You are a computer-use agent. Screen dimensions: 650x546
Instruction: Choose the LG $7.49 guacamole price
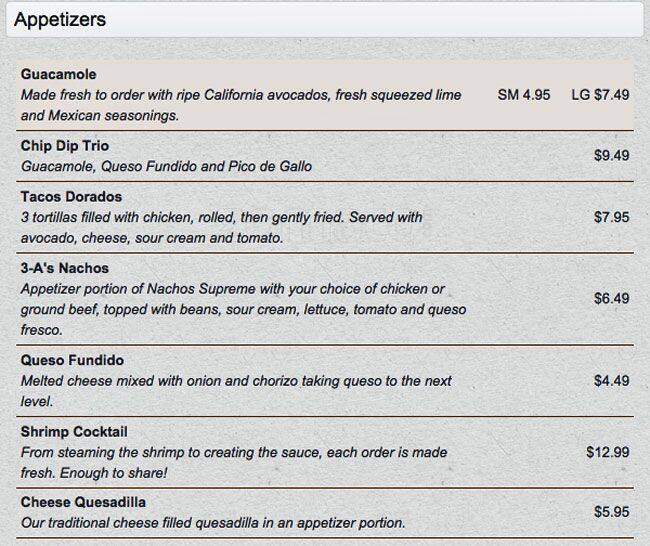[x=600, y=95]
